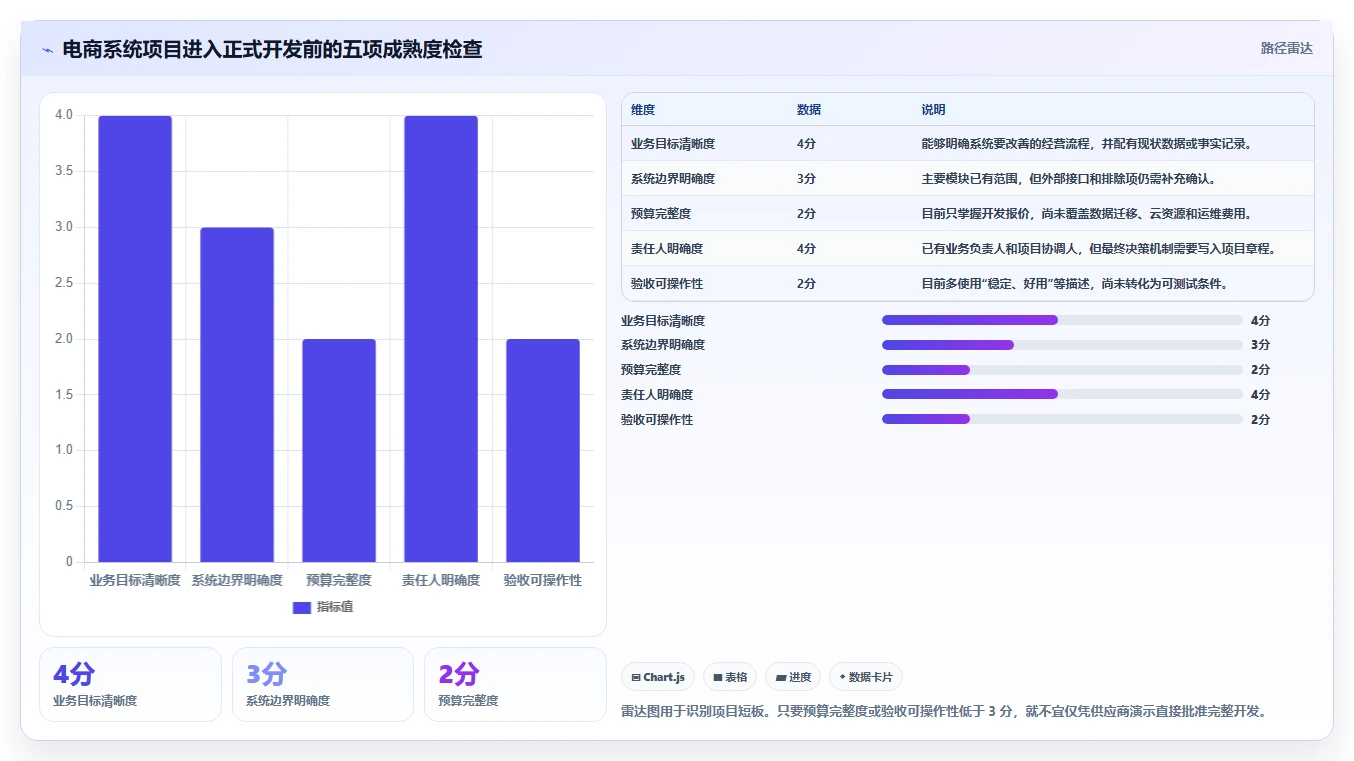Click description starting 目前多使用

[1074, 284]
